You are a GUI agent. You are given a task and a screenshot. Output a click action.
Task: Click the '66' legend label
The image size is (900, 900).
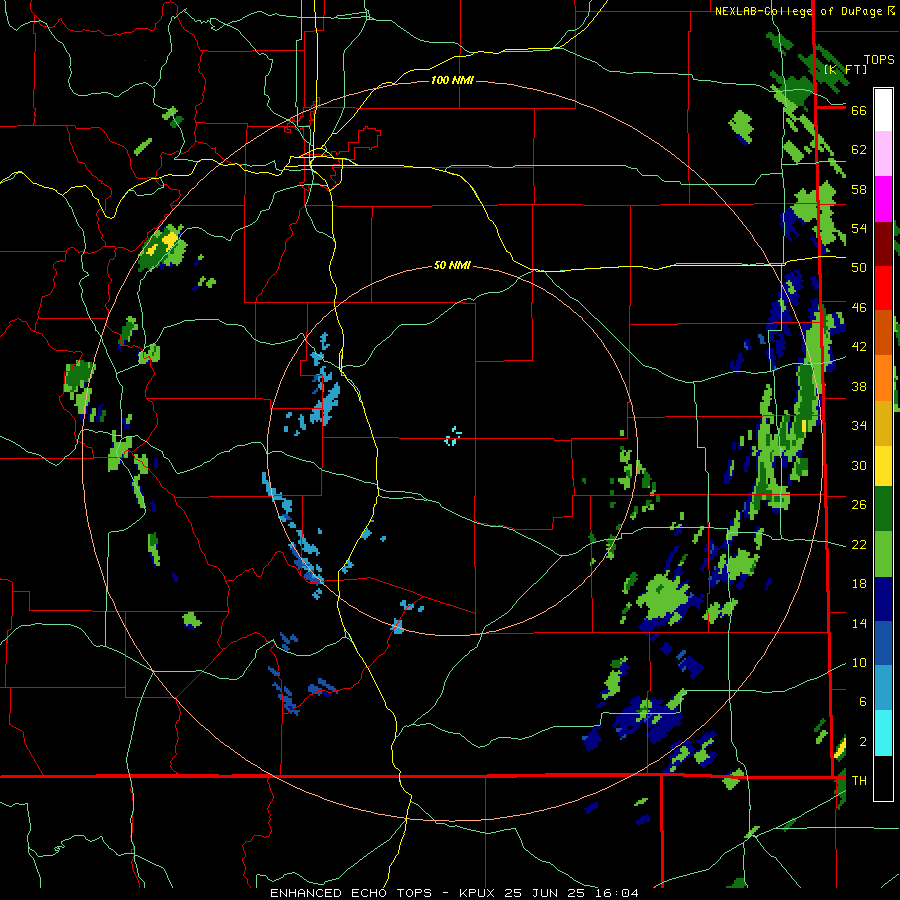pyautogui.click(x=859, y=110)
